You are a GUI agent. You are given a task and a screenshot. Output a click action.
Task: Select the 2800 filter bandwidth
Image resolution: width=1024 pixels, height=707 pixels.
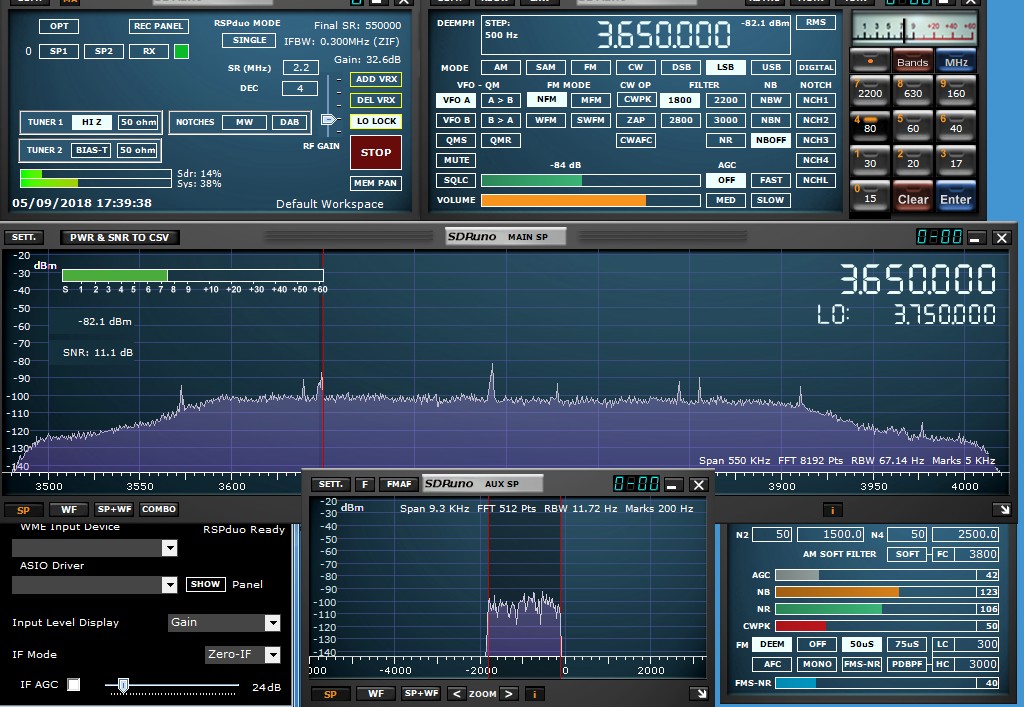[x=680, y=120]
